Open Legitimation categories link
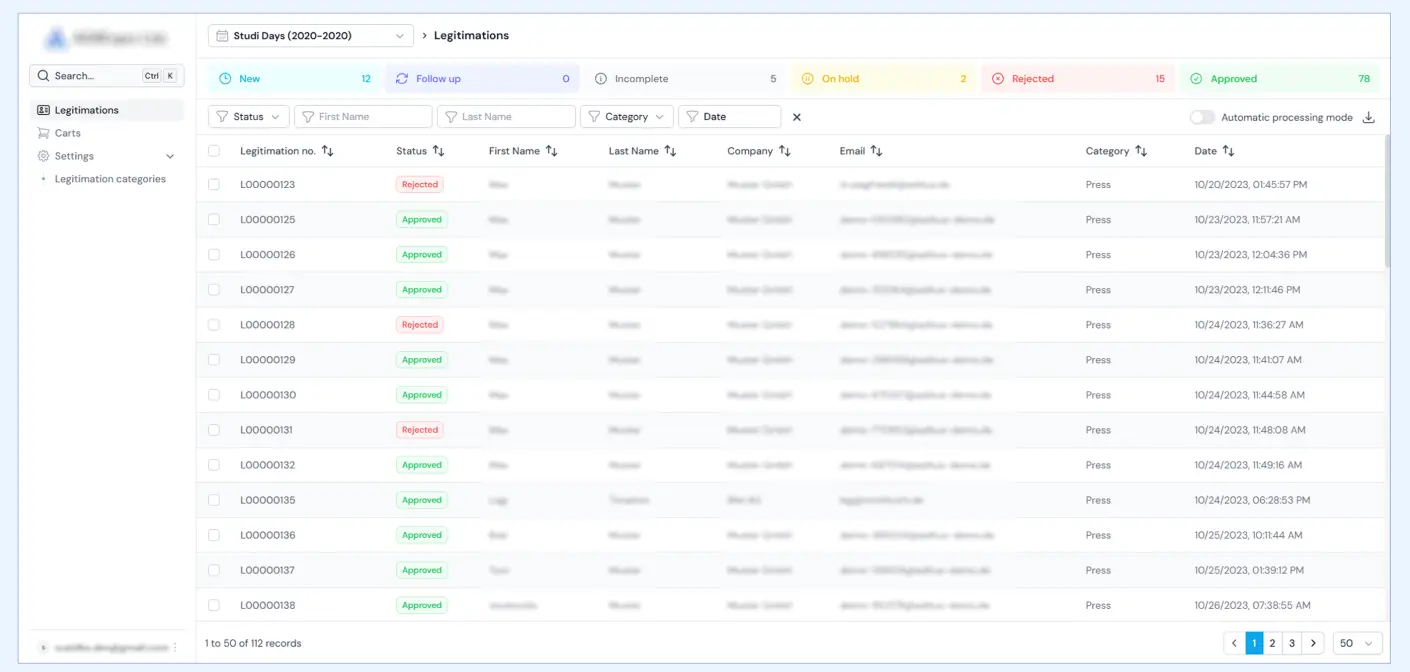This screenshot has height=672, width=1410. click(x=110, y=179)
